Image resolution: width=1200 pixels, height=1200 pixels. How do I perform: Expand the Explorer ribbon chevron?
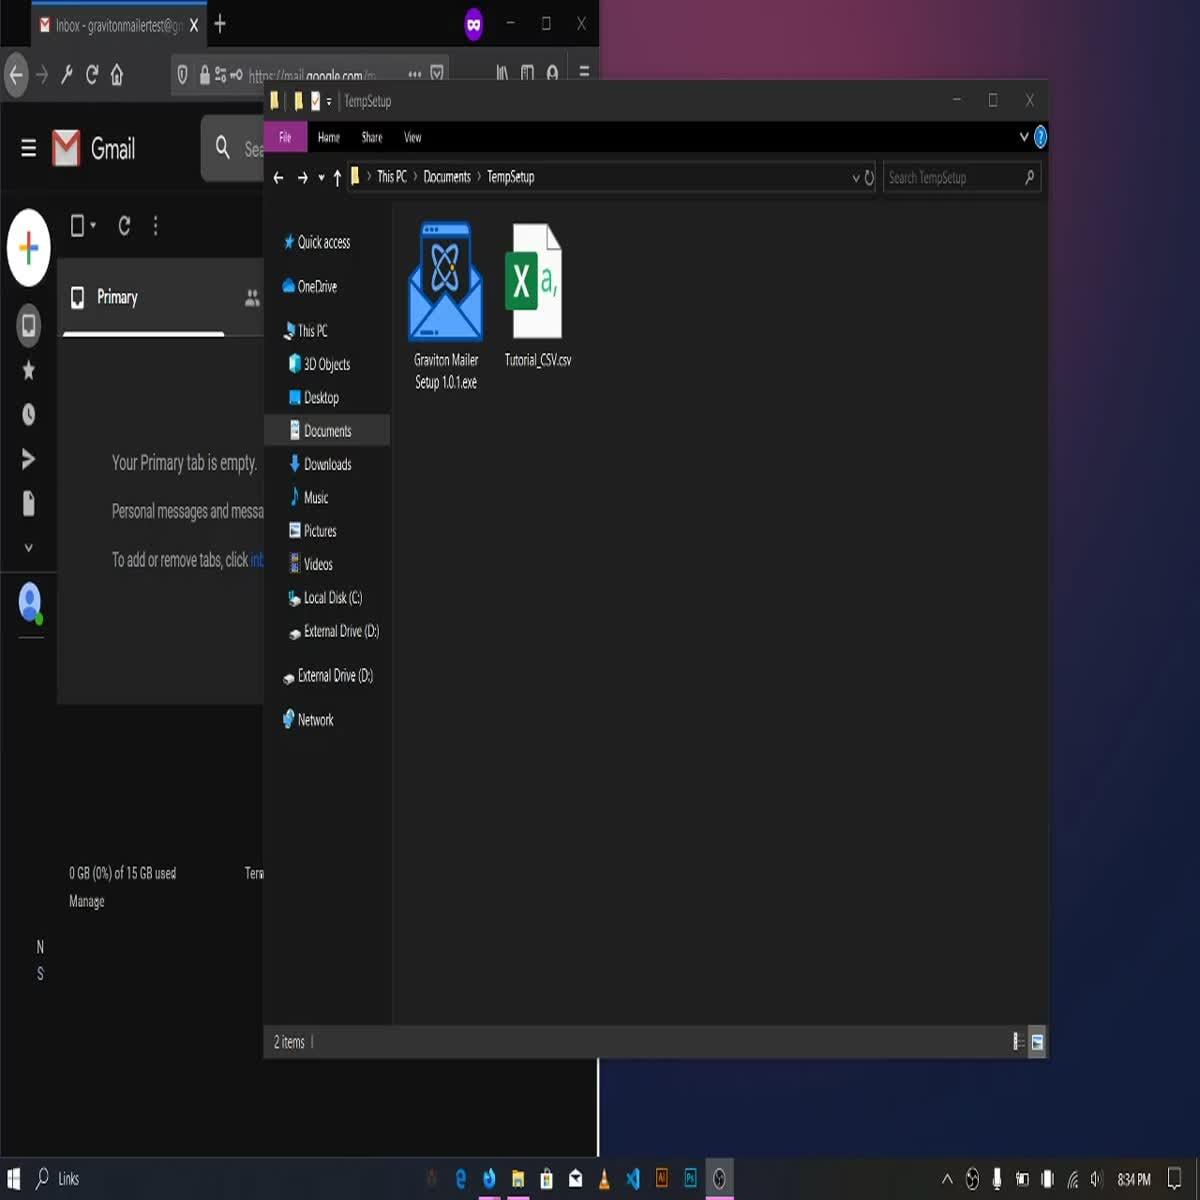[1023, 137]
